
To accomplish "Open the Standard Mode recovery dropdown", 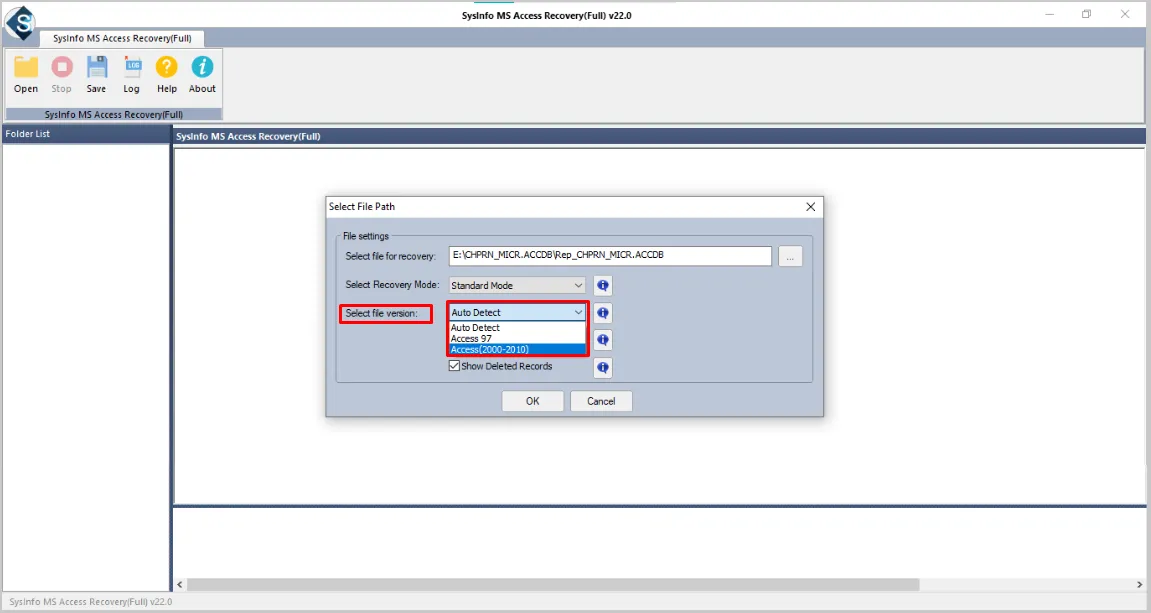I will (x=517, y=285).
